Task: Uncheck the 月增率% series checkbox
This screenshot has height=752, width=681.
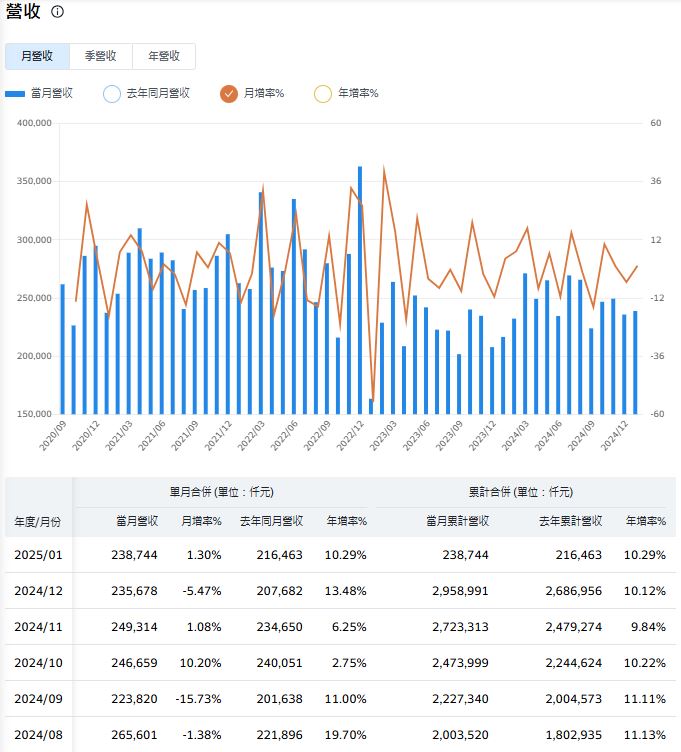Action: [229, 94]
